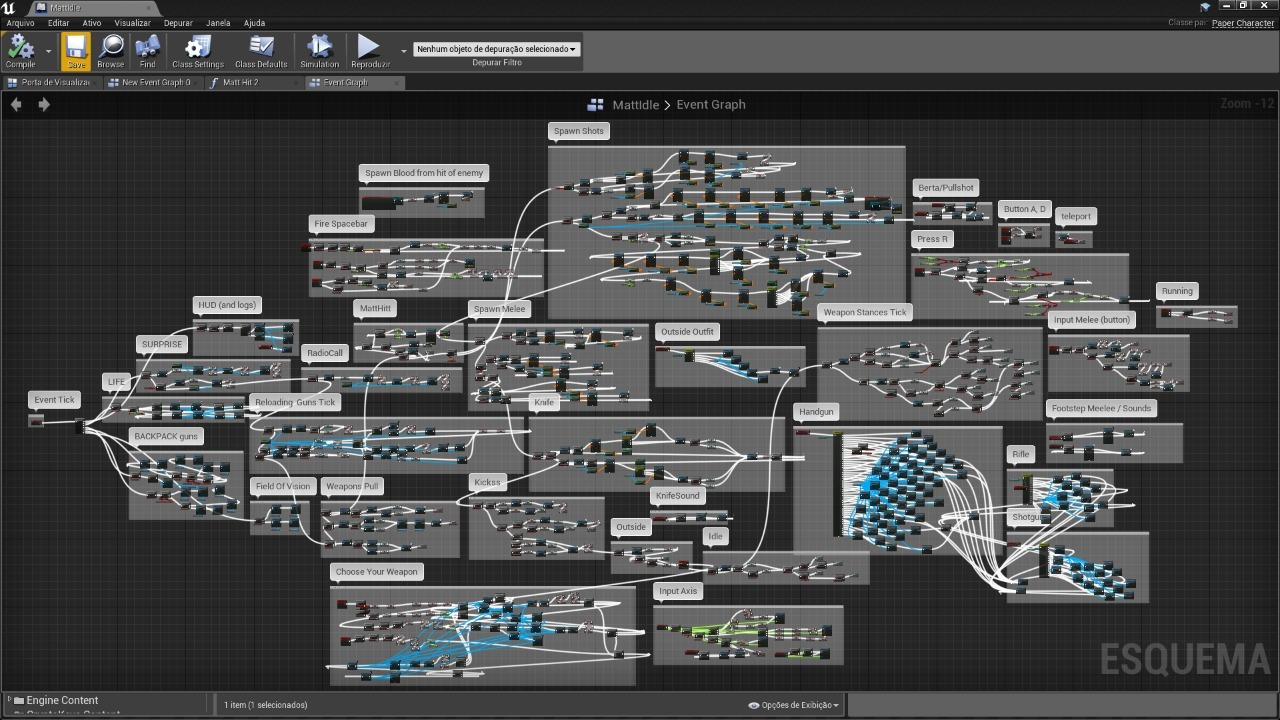Viewport: 1280px width, 720px height.
Task: Select the Choose Your Weapon comment box title
Action: 376,572
